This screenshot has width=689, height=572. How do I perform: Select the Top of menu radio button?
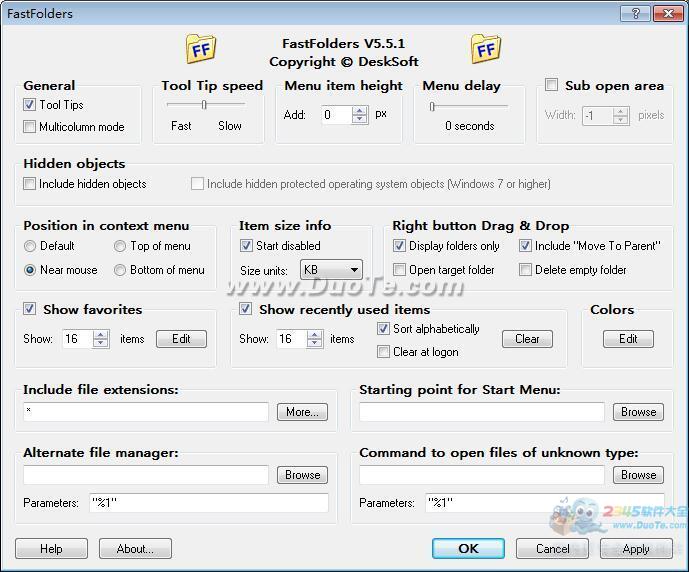point(120,246)
